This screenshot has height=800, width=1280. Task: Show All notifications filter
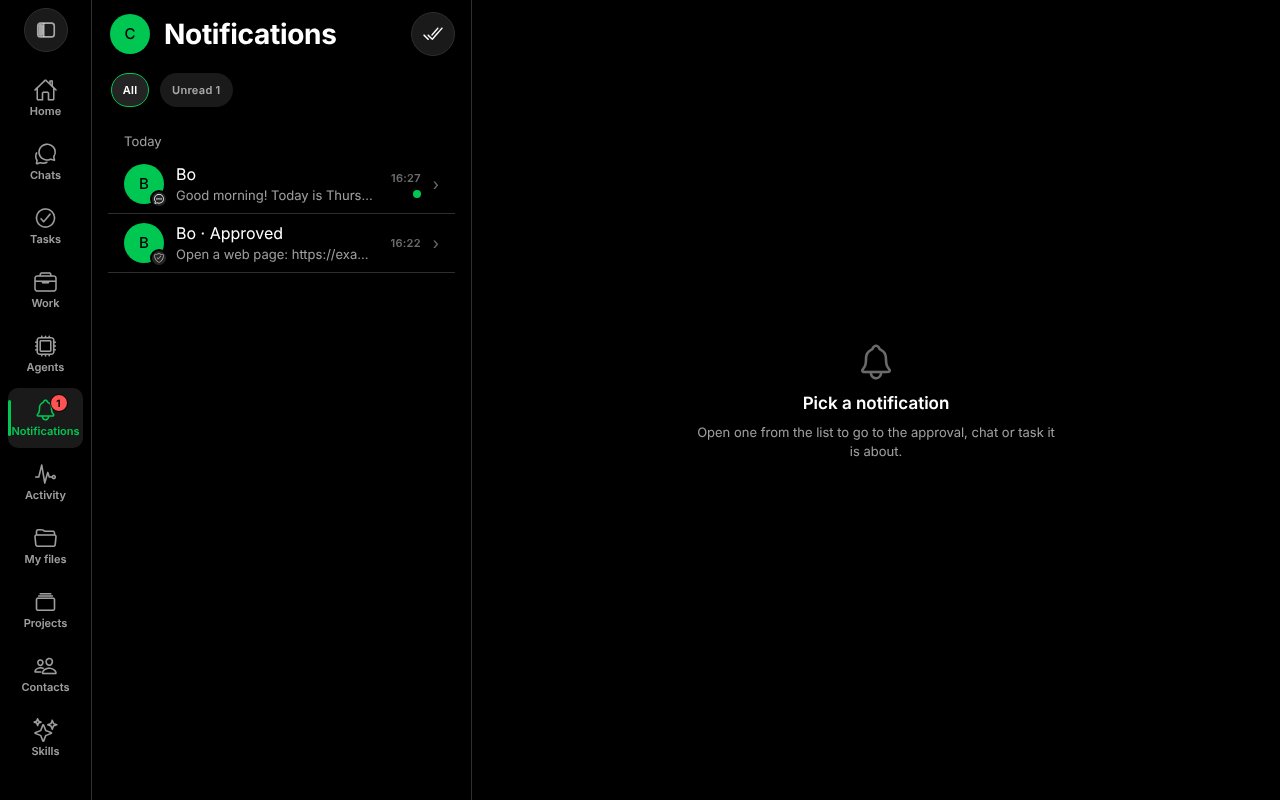point(130,90)
